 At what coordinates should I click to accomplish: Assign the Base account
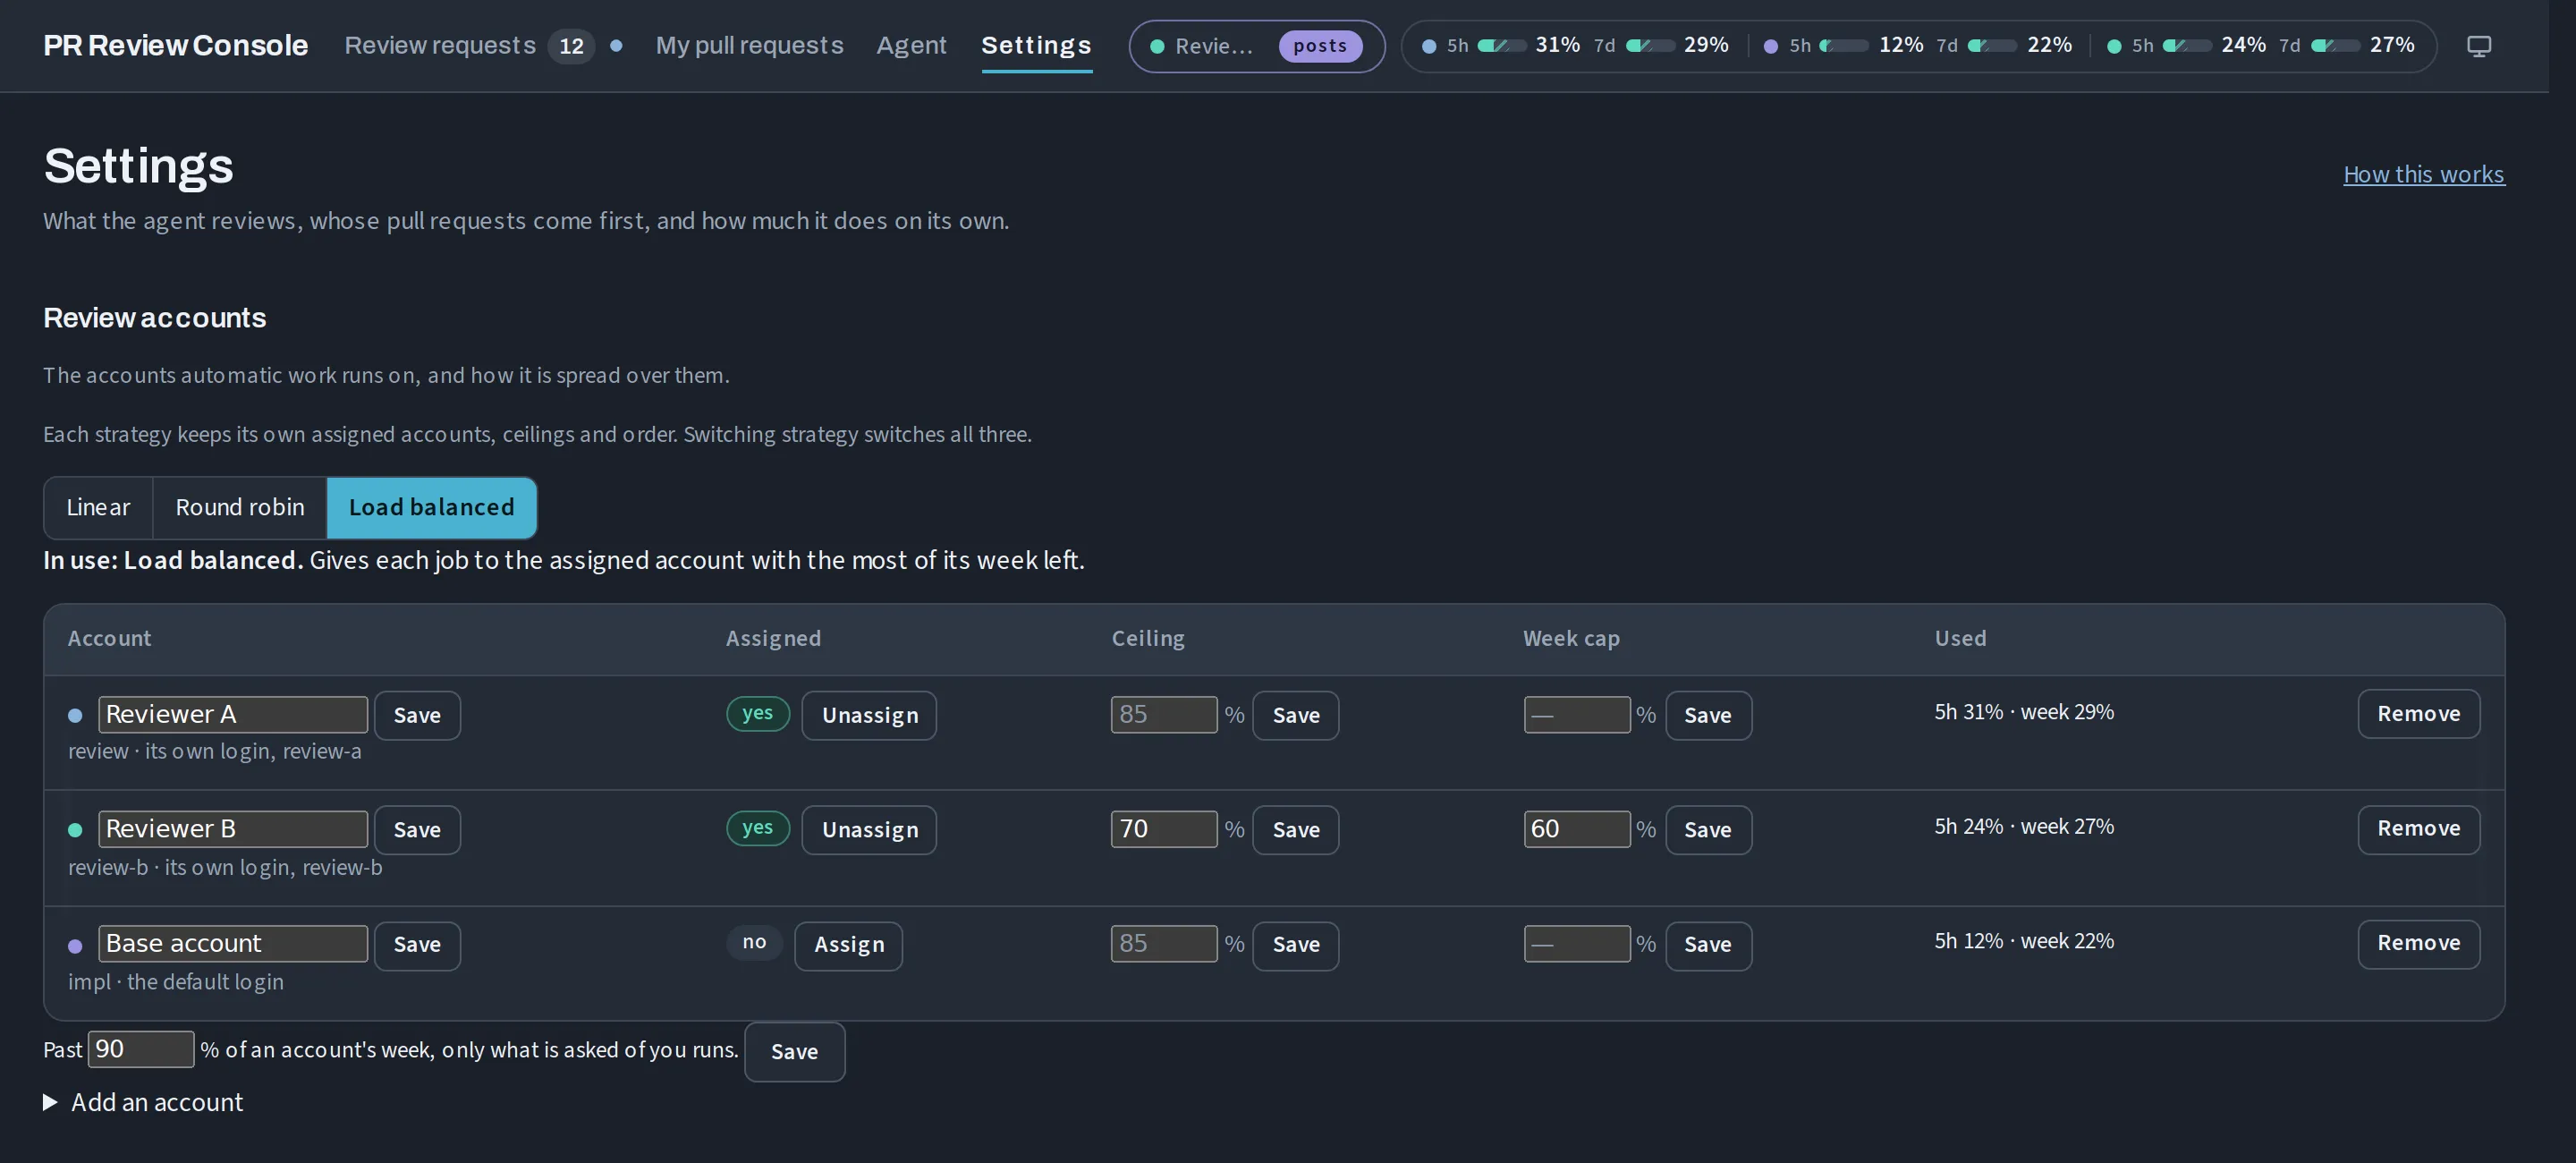[848, 945]
